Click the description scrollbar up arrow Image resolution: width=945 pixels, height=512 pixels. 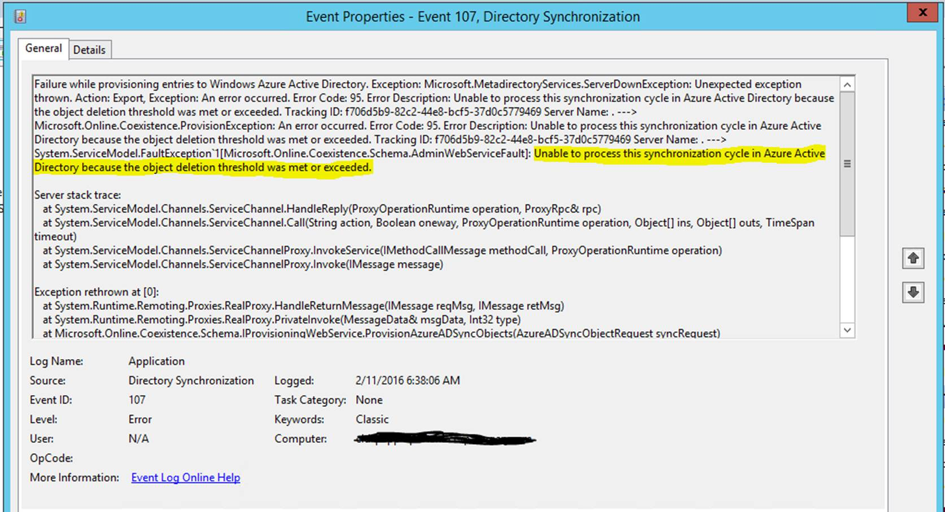click(847, 84)
